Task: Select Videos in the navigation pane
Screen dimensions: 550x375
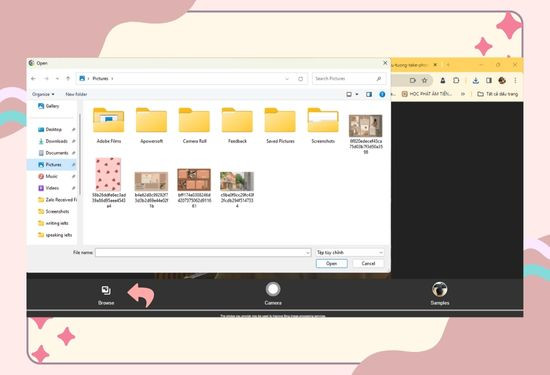Action: [x=53, y=188]
